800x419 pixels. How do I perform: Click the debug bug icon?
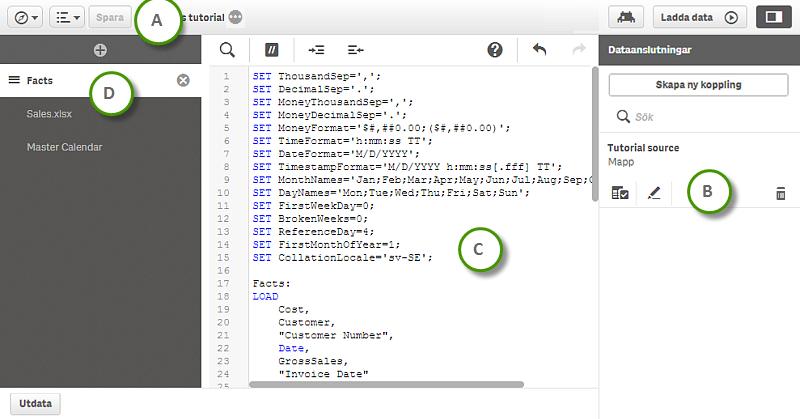626,17
